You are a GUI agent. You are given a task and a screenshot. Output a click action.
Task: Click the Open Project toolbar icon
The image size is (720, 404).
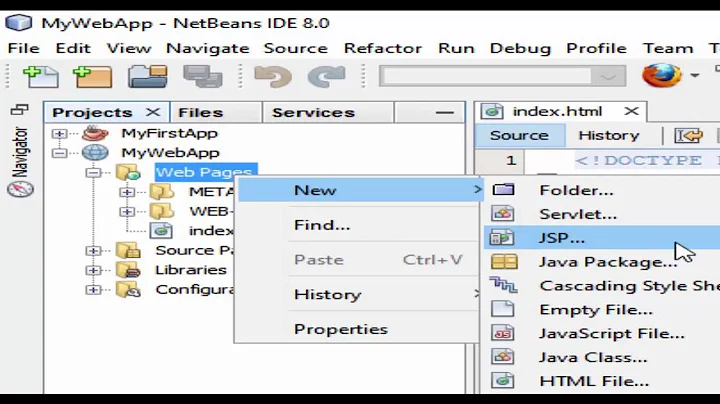[x=147, y=77]
